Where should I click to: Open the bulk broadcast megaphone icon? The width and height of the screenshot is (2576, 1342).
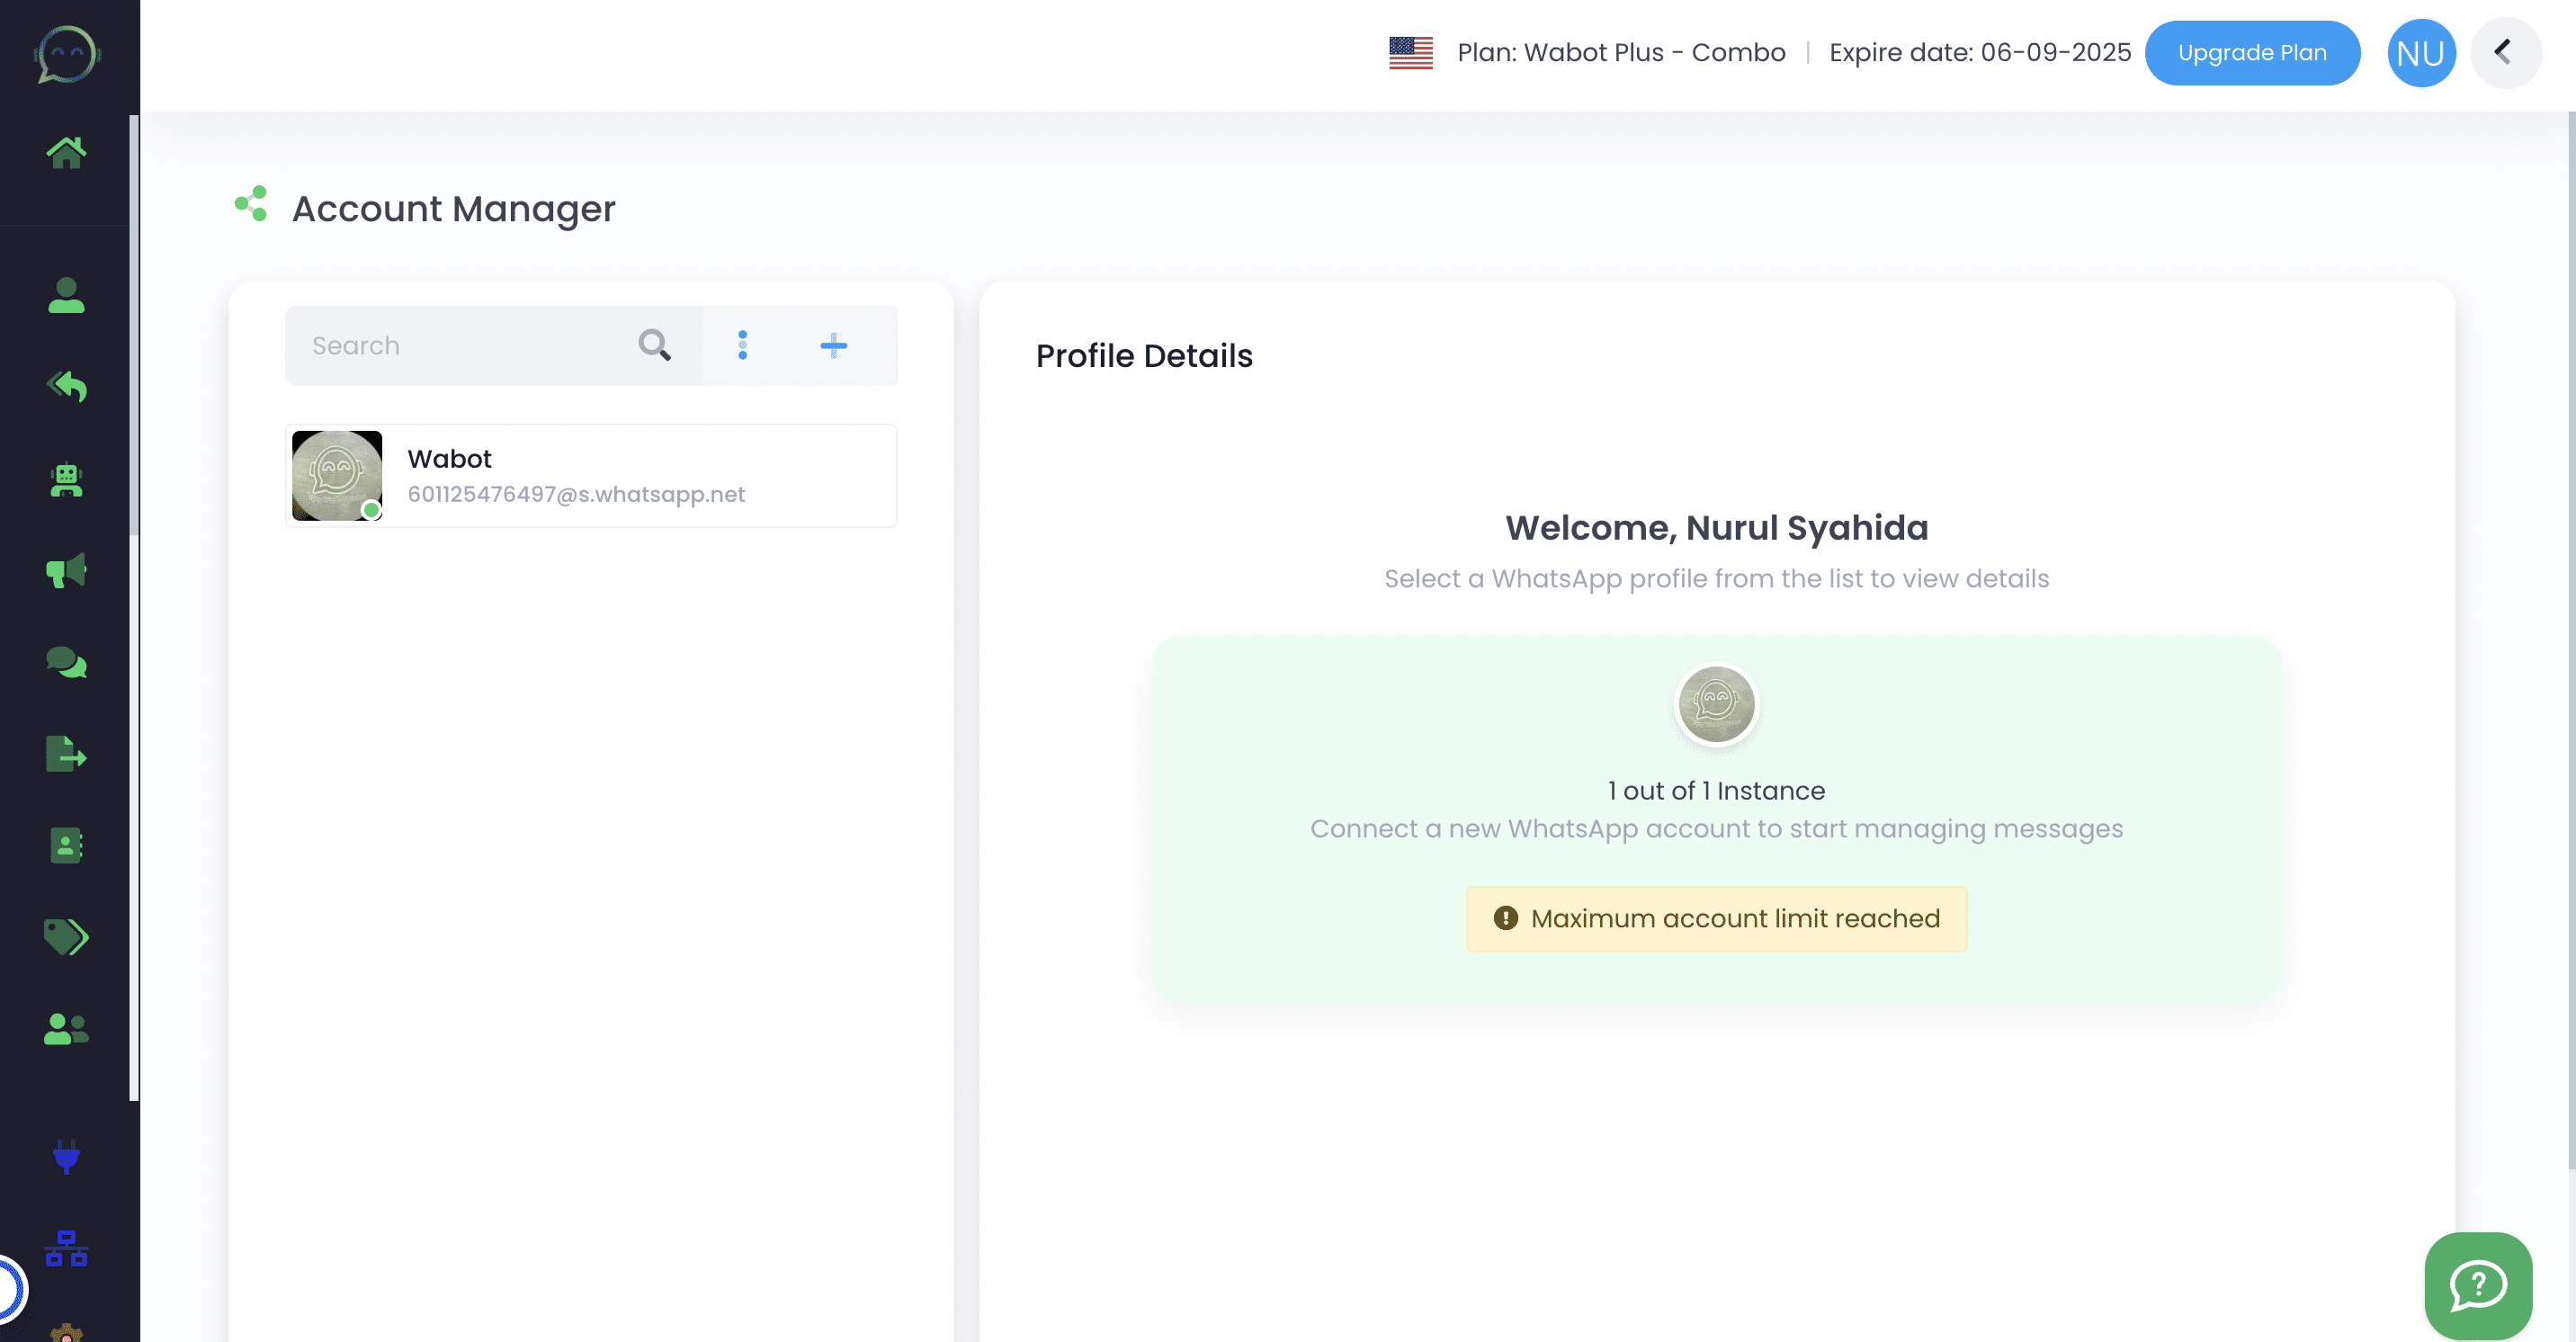[x=66, y=571]
